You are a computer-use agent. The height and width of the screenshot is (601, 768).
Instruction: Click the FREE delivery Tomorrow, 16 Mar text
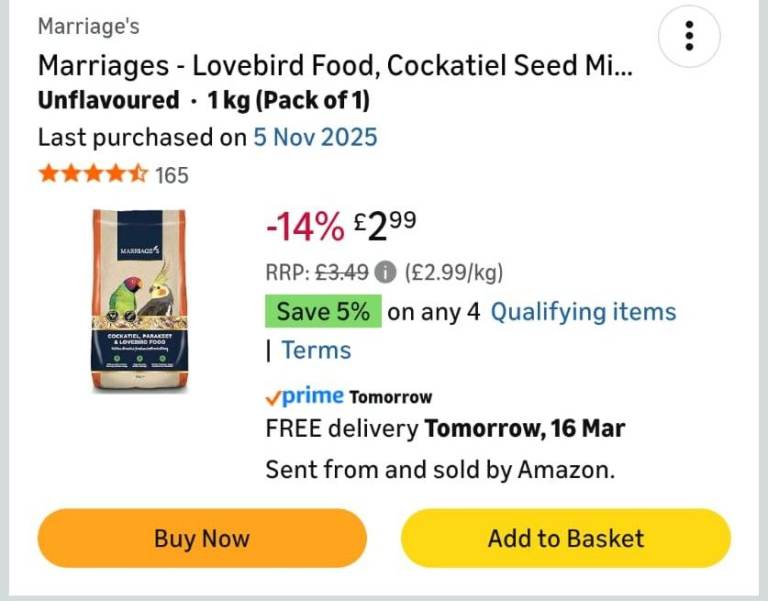point(445,429)
